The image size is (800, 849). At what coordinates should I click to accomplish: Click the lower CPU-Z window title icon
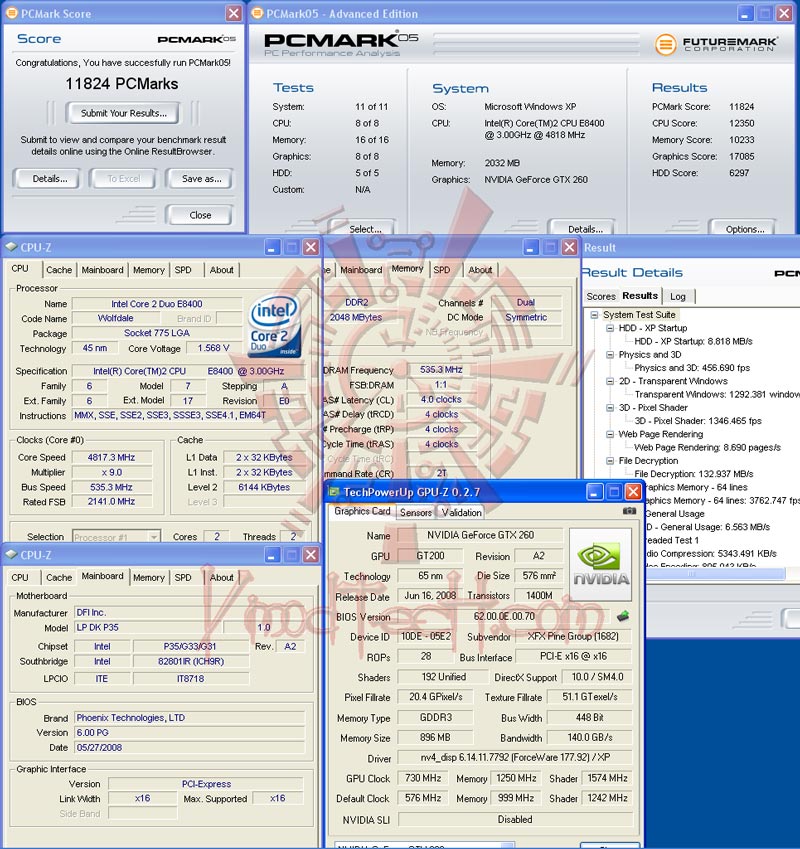click(11, 554)
